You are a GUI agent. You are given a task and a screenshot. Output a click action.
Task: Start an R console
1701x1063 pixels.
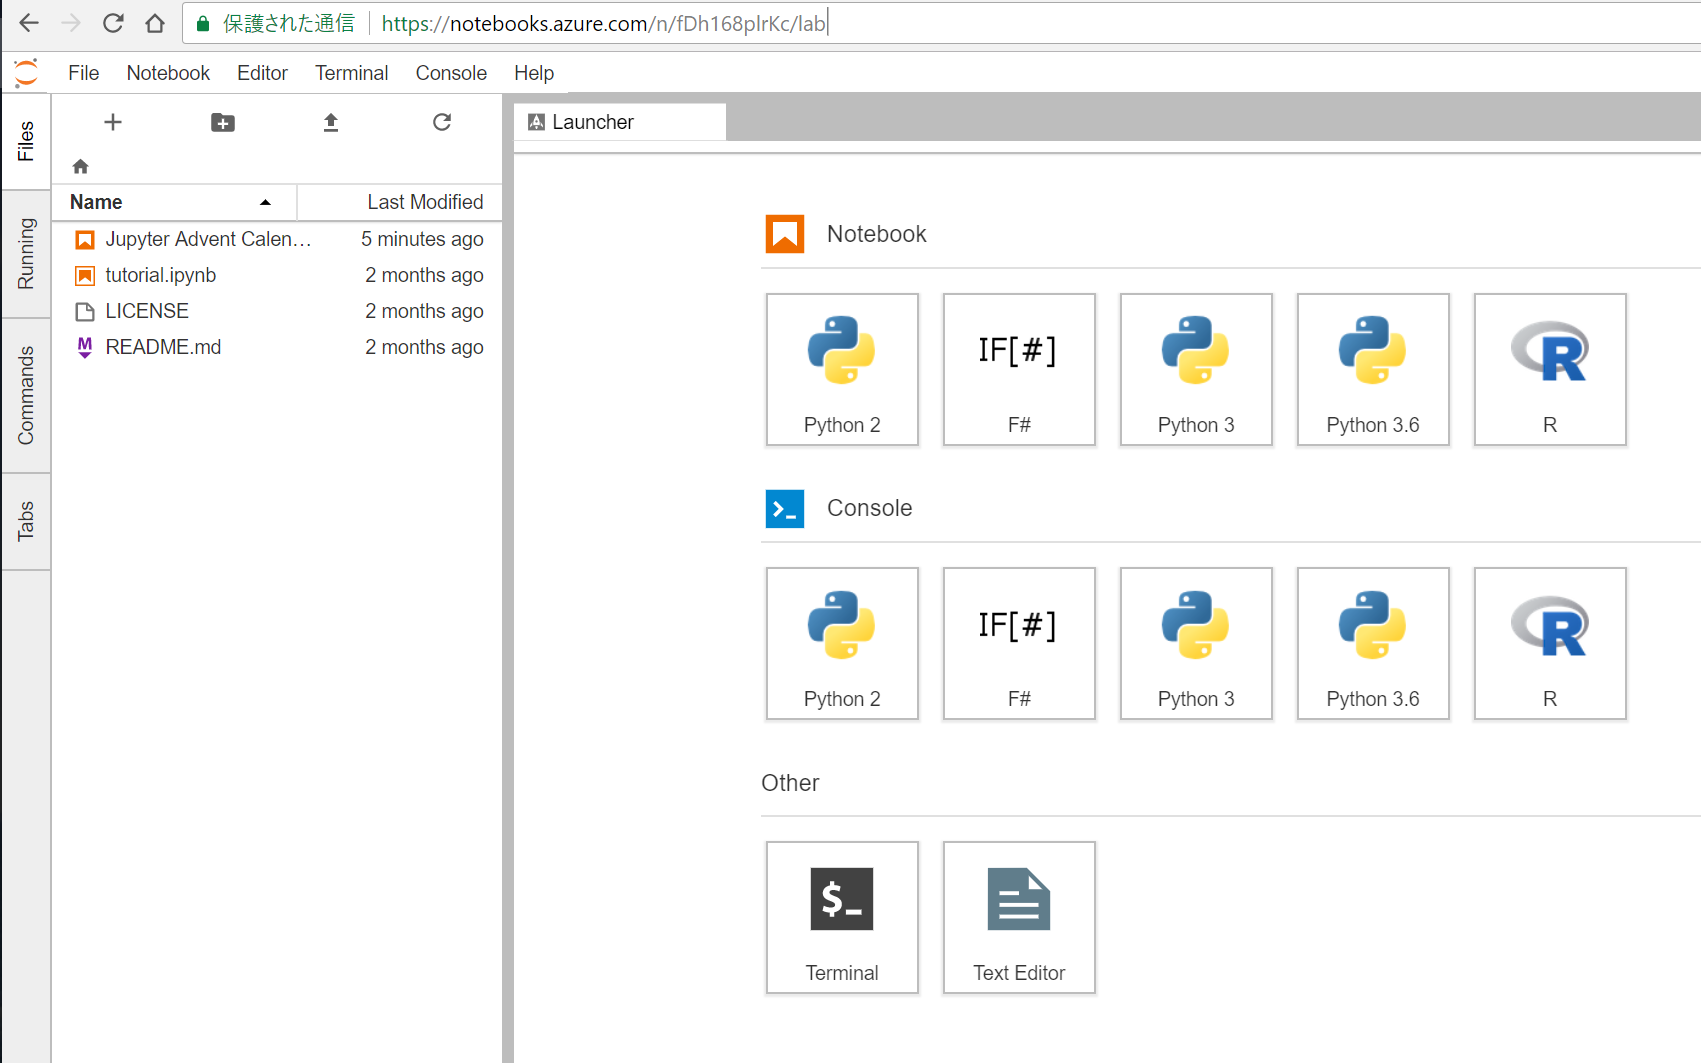pyautogui.click(x=1549, y=643)
